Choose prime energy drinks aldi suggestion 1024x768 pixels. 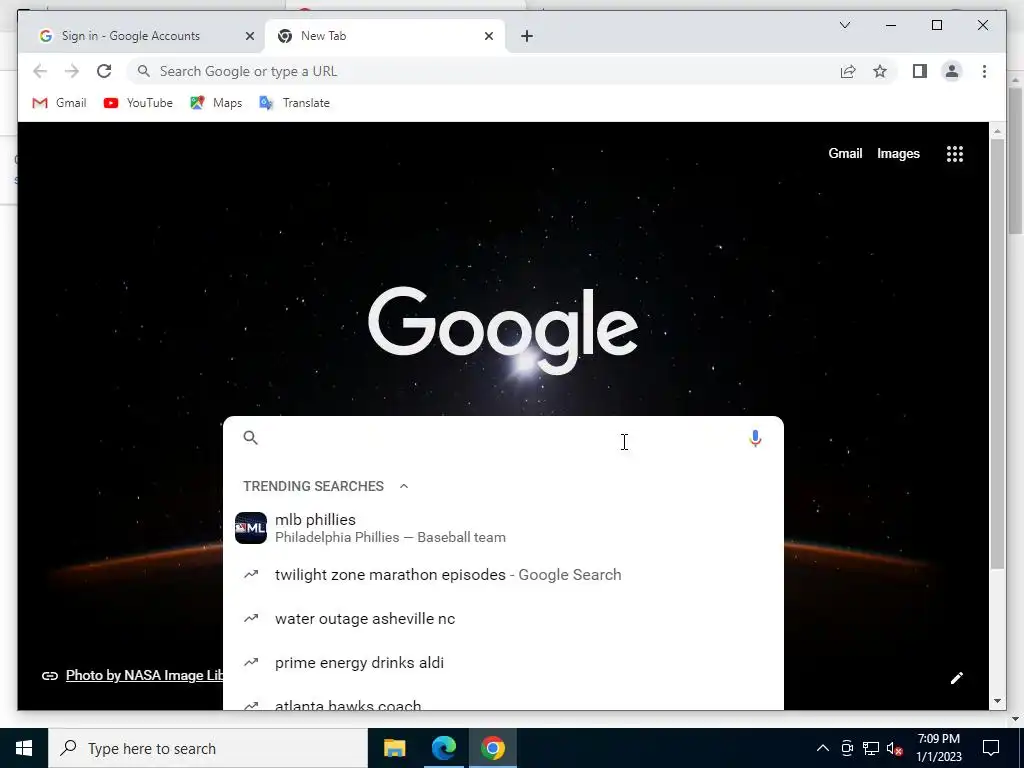(503, 662)
